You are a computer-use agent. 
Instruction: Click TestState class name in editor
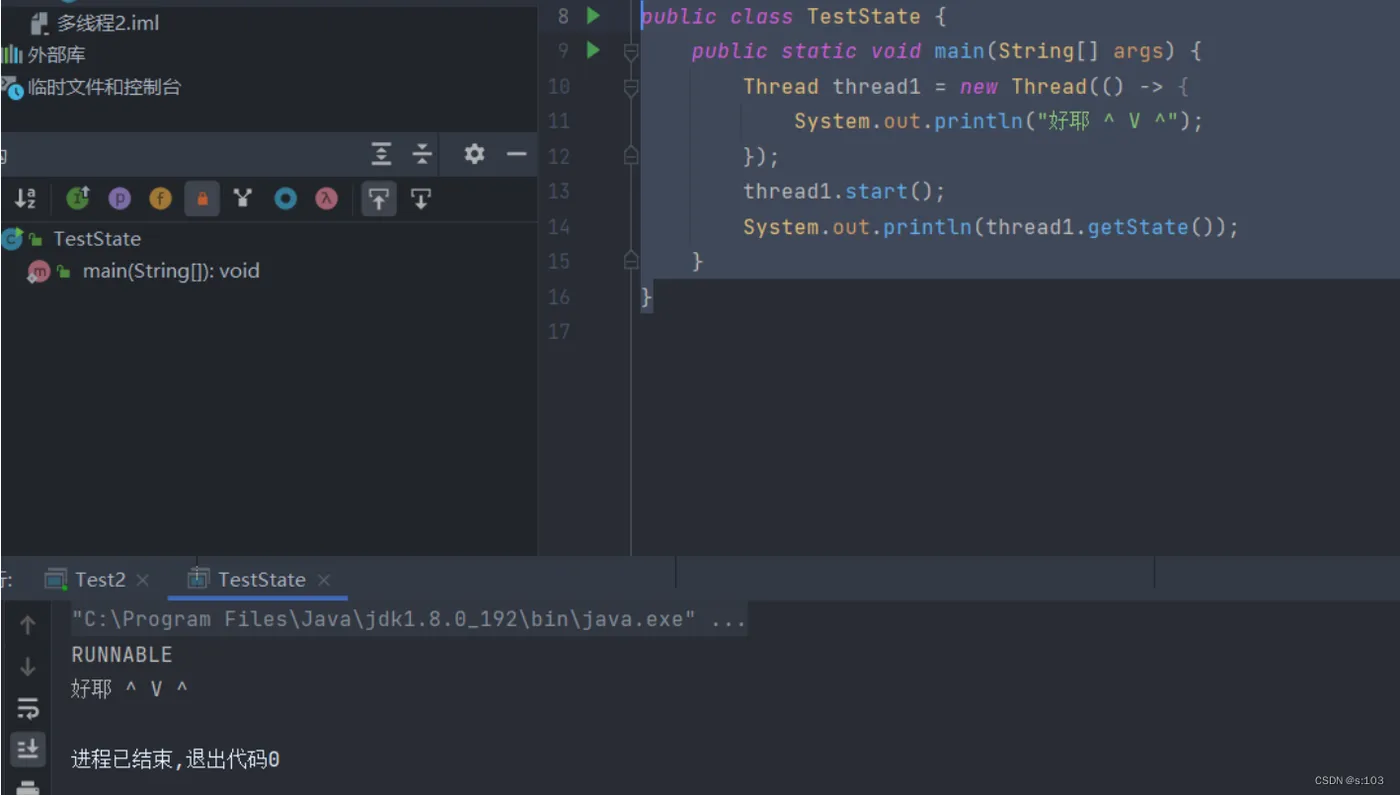point(864,16)
